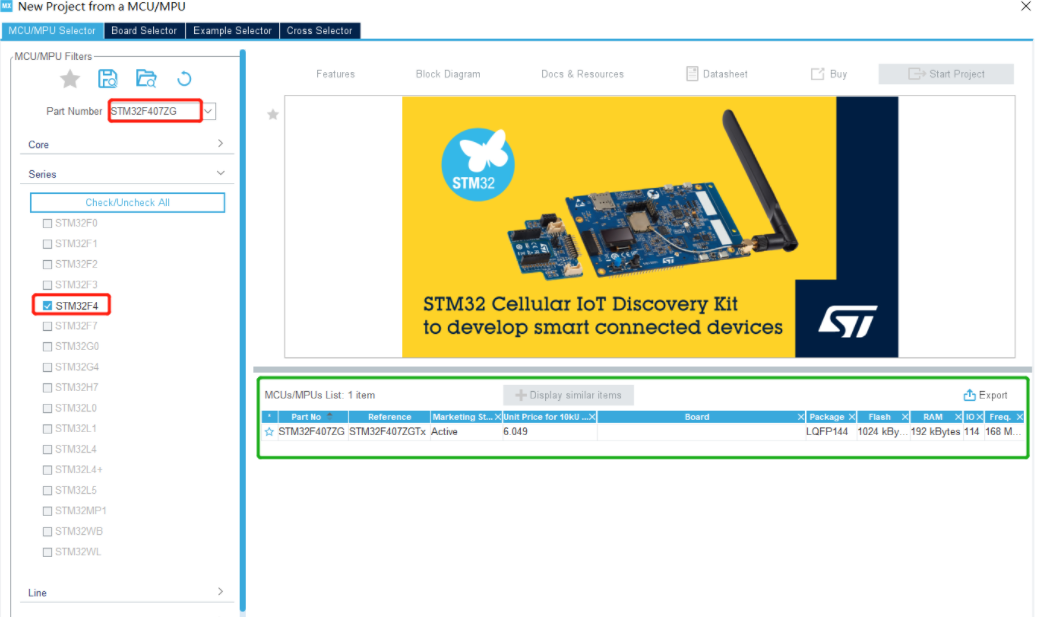The image size is (1039, 617).
Task: Check the STM32F1 series checkbox
Action: click(47, 244)
